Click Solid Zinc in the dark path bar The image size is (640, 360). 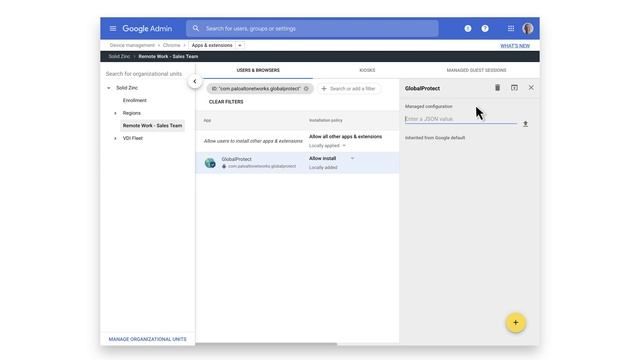(119, 56)
